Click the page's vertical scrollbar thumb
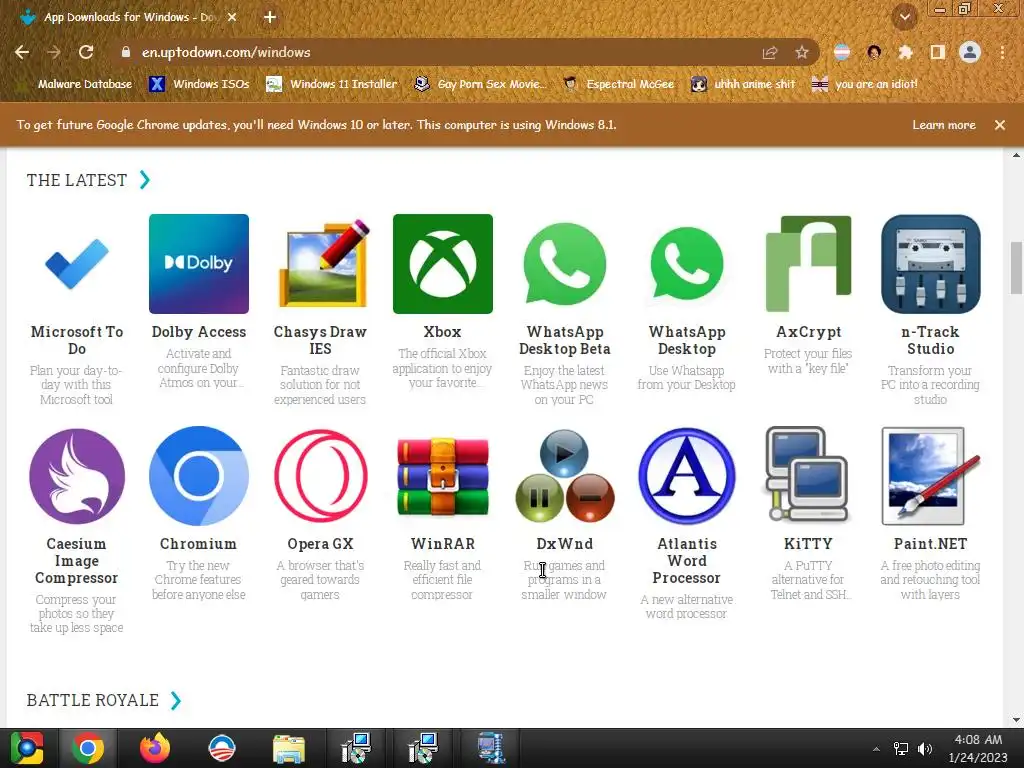This screenshot has width=1024, height=768. [x=1016, y=268]
